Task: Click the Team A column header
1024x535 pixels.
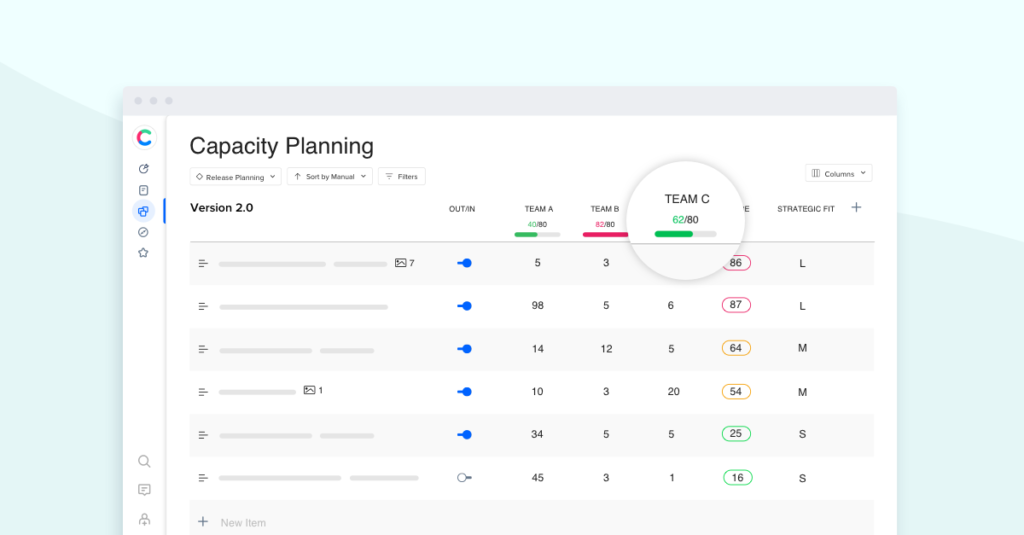Action: point(538,209)
